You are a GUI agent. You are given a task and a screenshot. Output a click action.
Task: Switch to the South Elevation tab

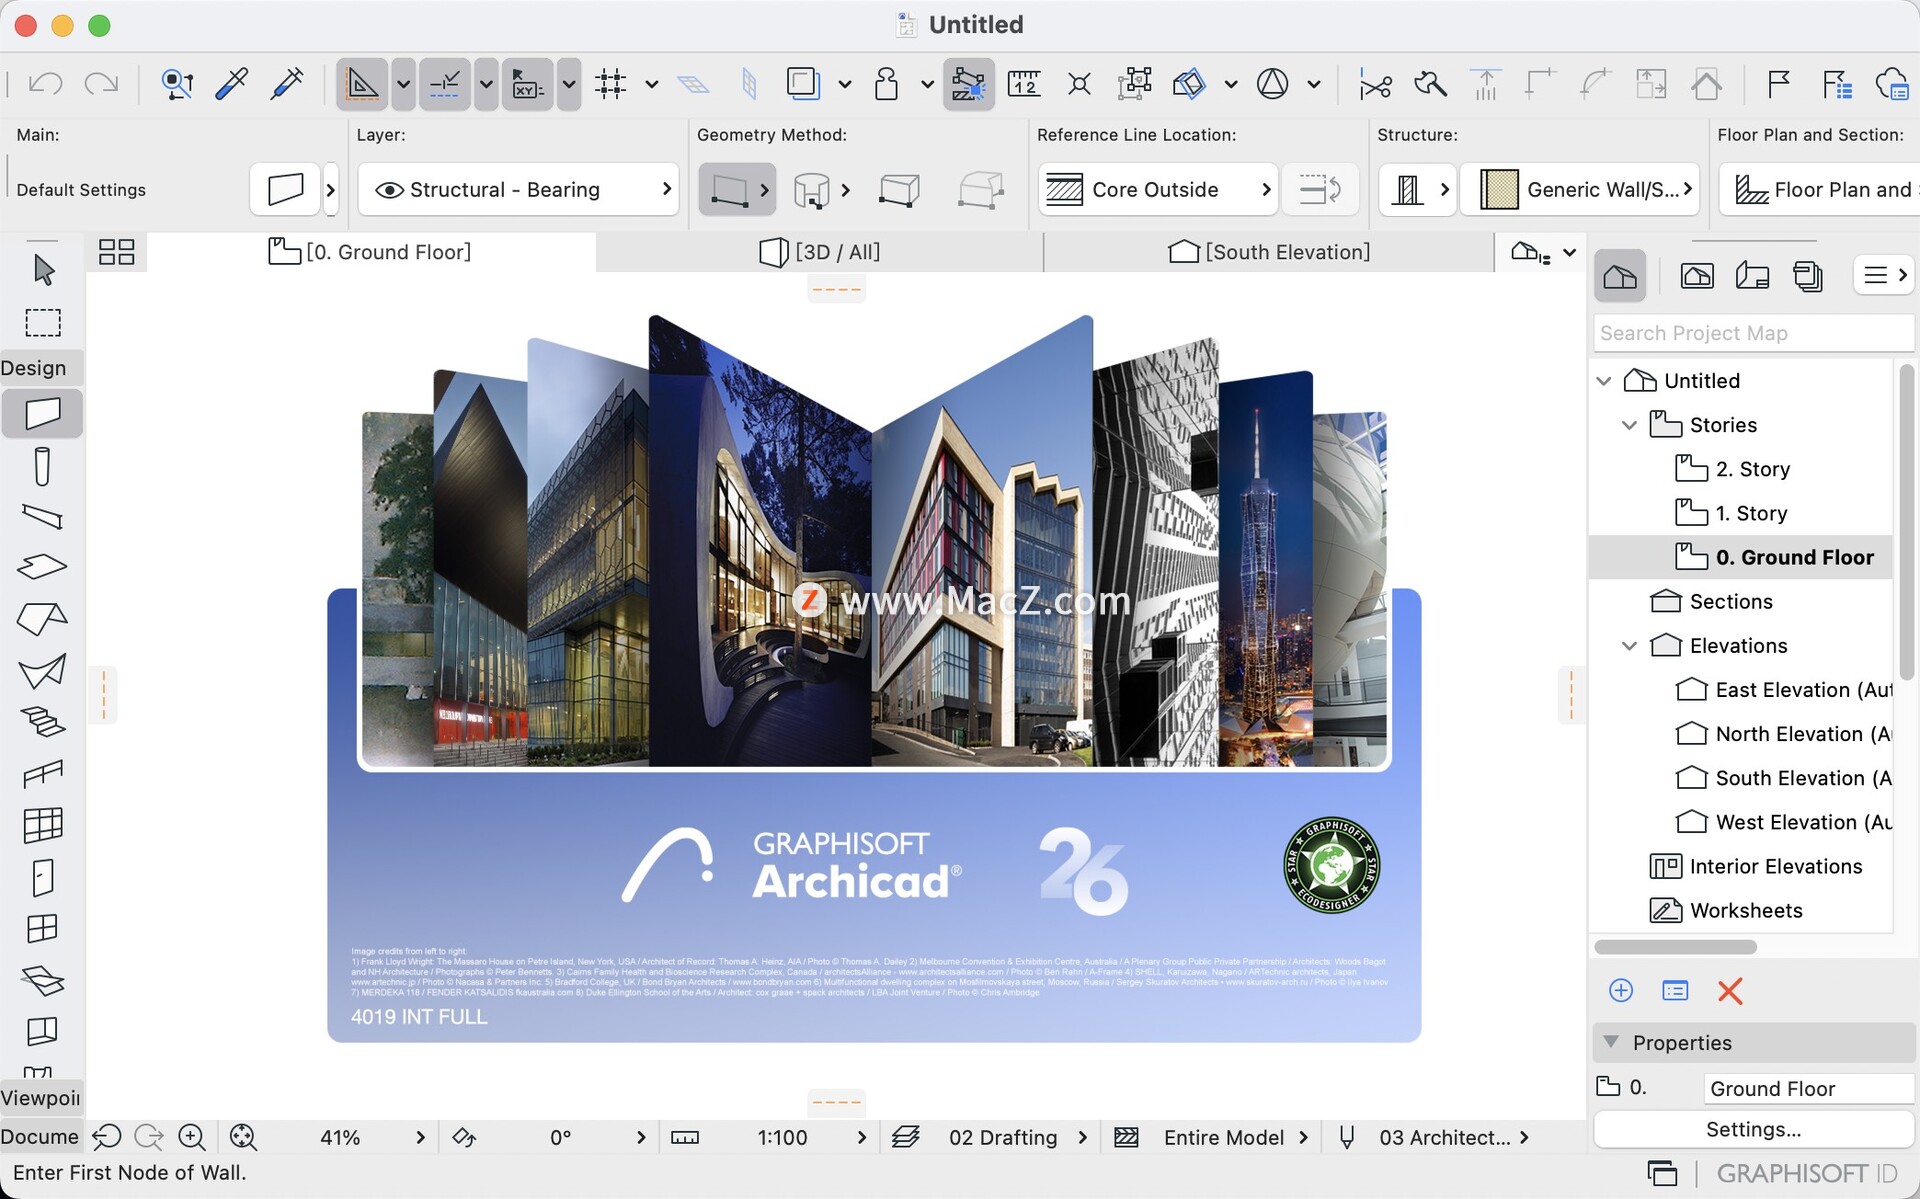click(1268, 252)
